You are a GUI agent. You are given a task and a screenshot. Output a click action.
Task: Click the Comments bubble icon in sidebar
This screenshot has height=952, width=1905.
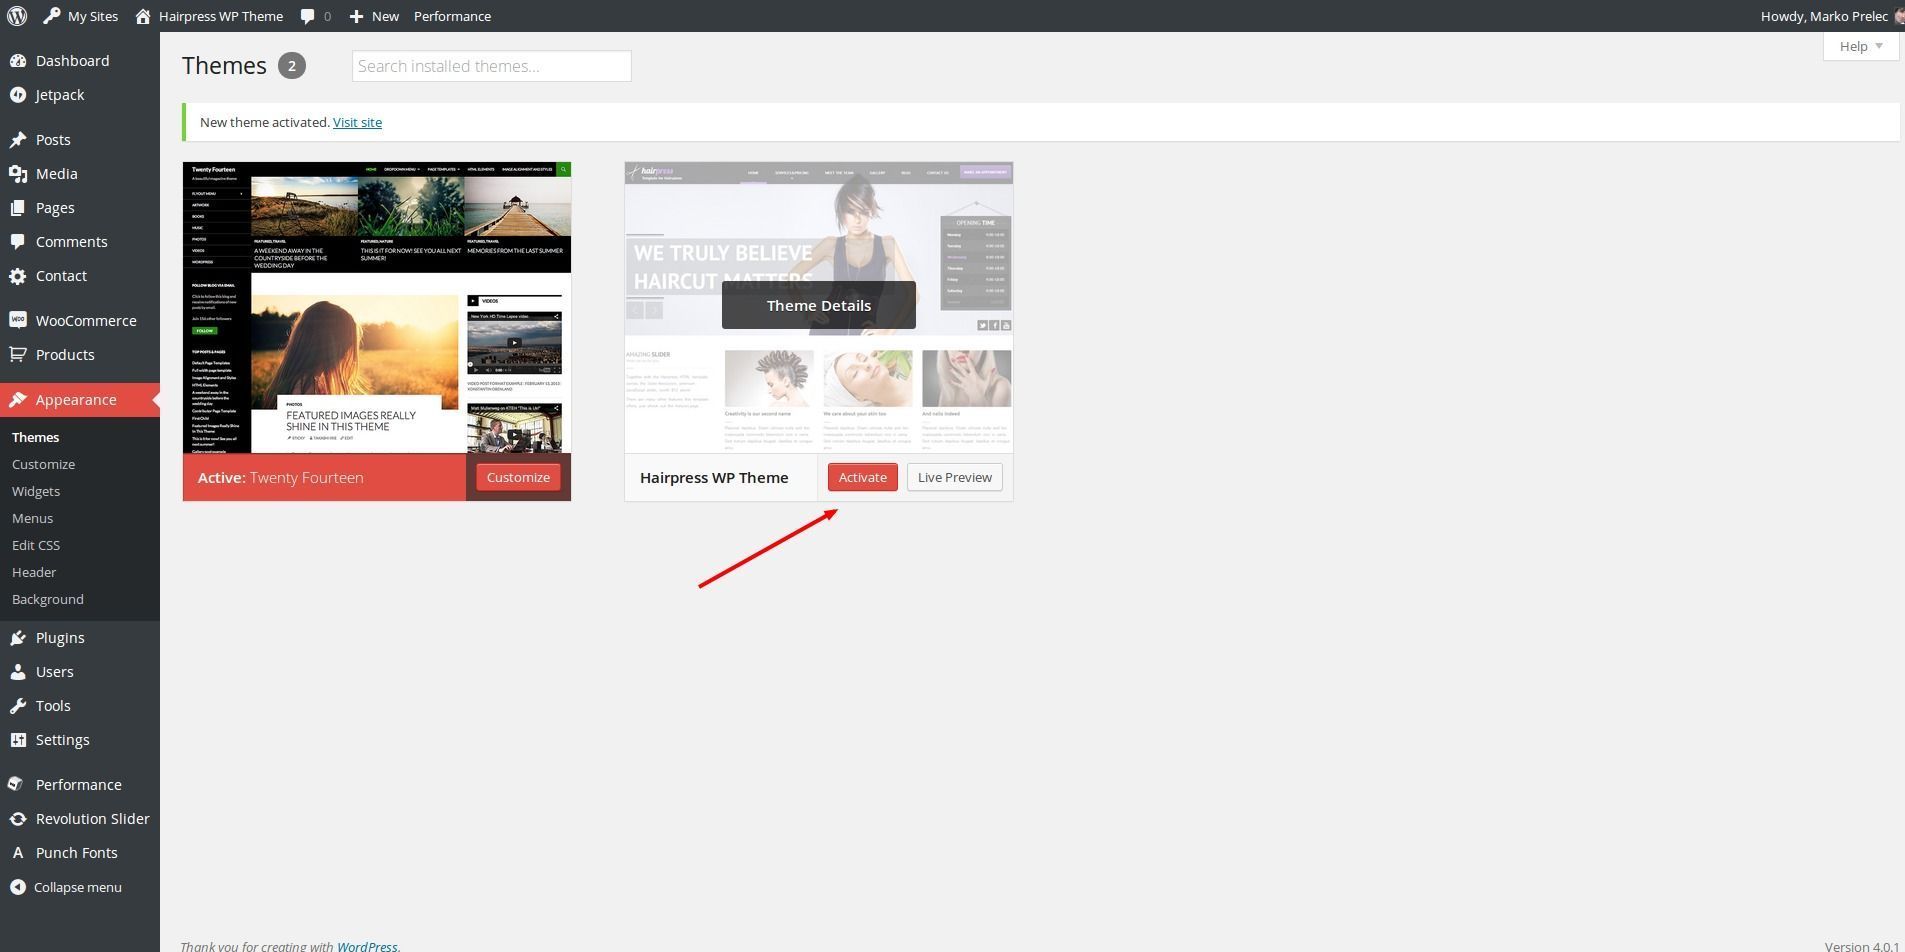18,242
